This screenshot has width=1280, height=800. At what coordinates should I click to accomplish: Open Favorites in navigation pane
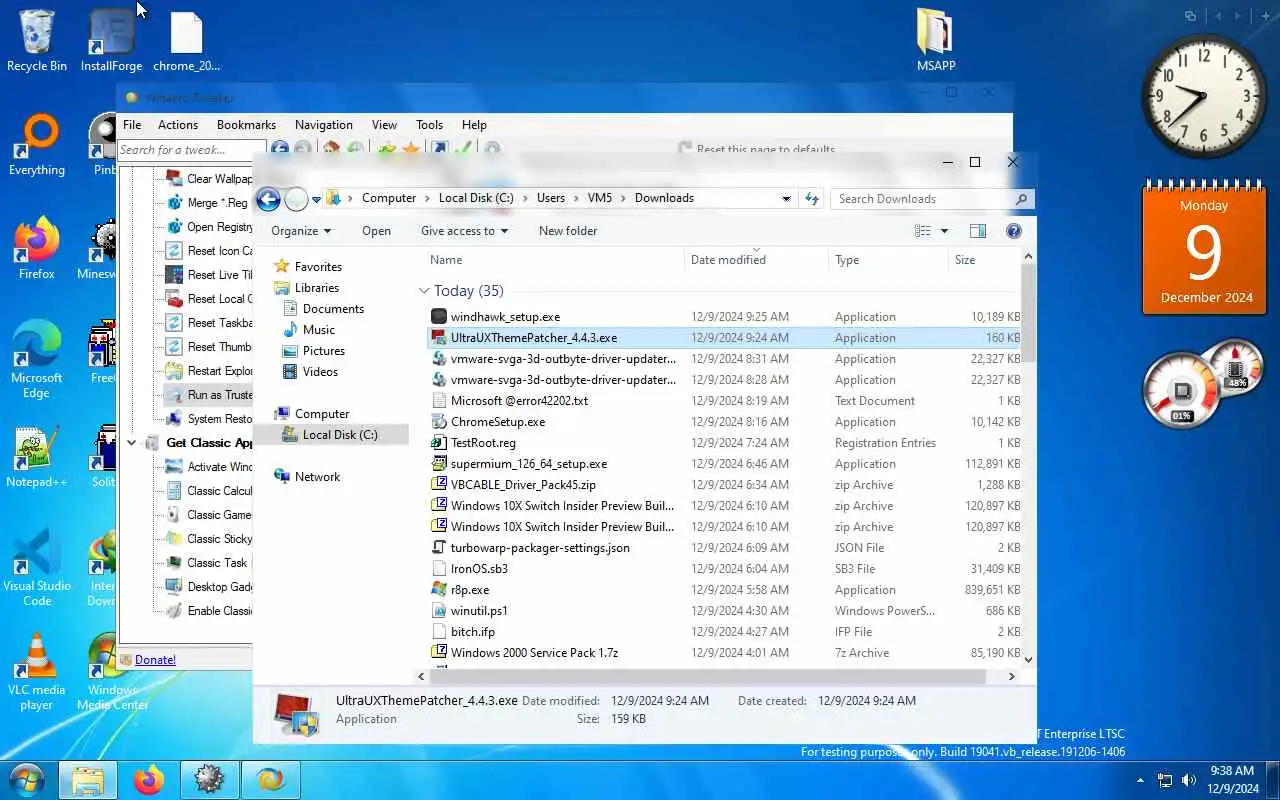(318, 267)
